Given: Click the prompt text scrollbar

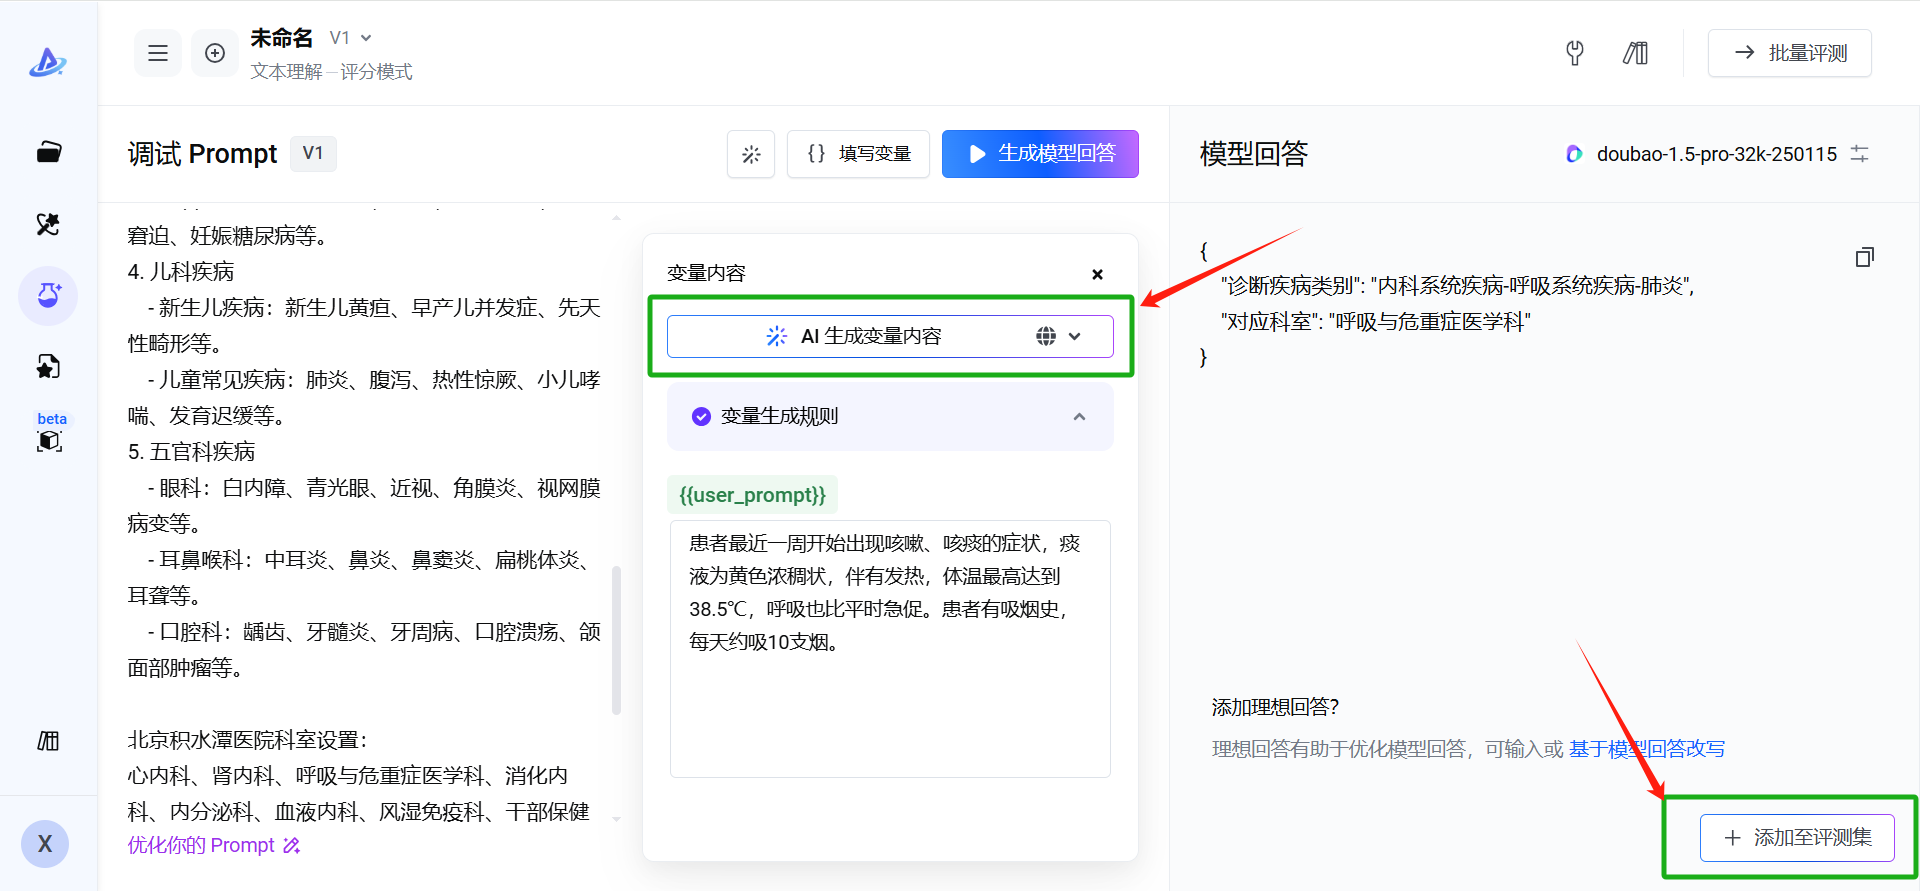Looking at the screenshot, I should point(616,640).
